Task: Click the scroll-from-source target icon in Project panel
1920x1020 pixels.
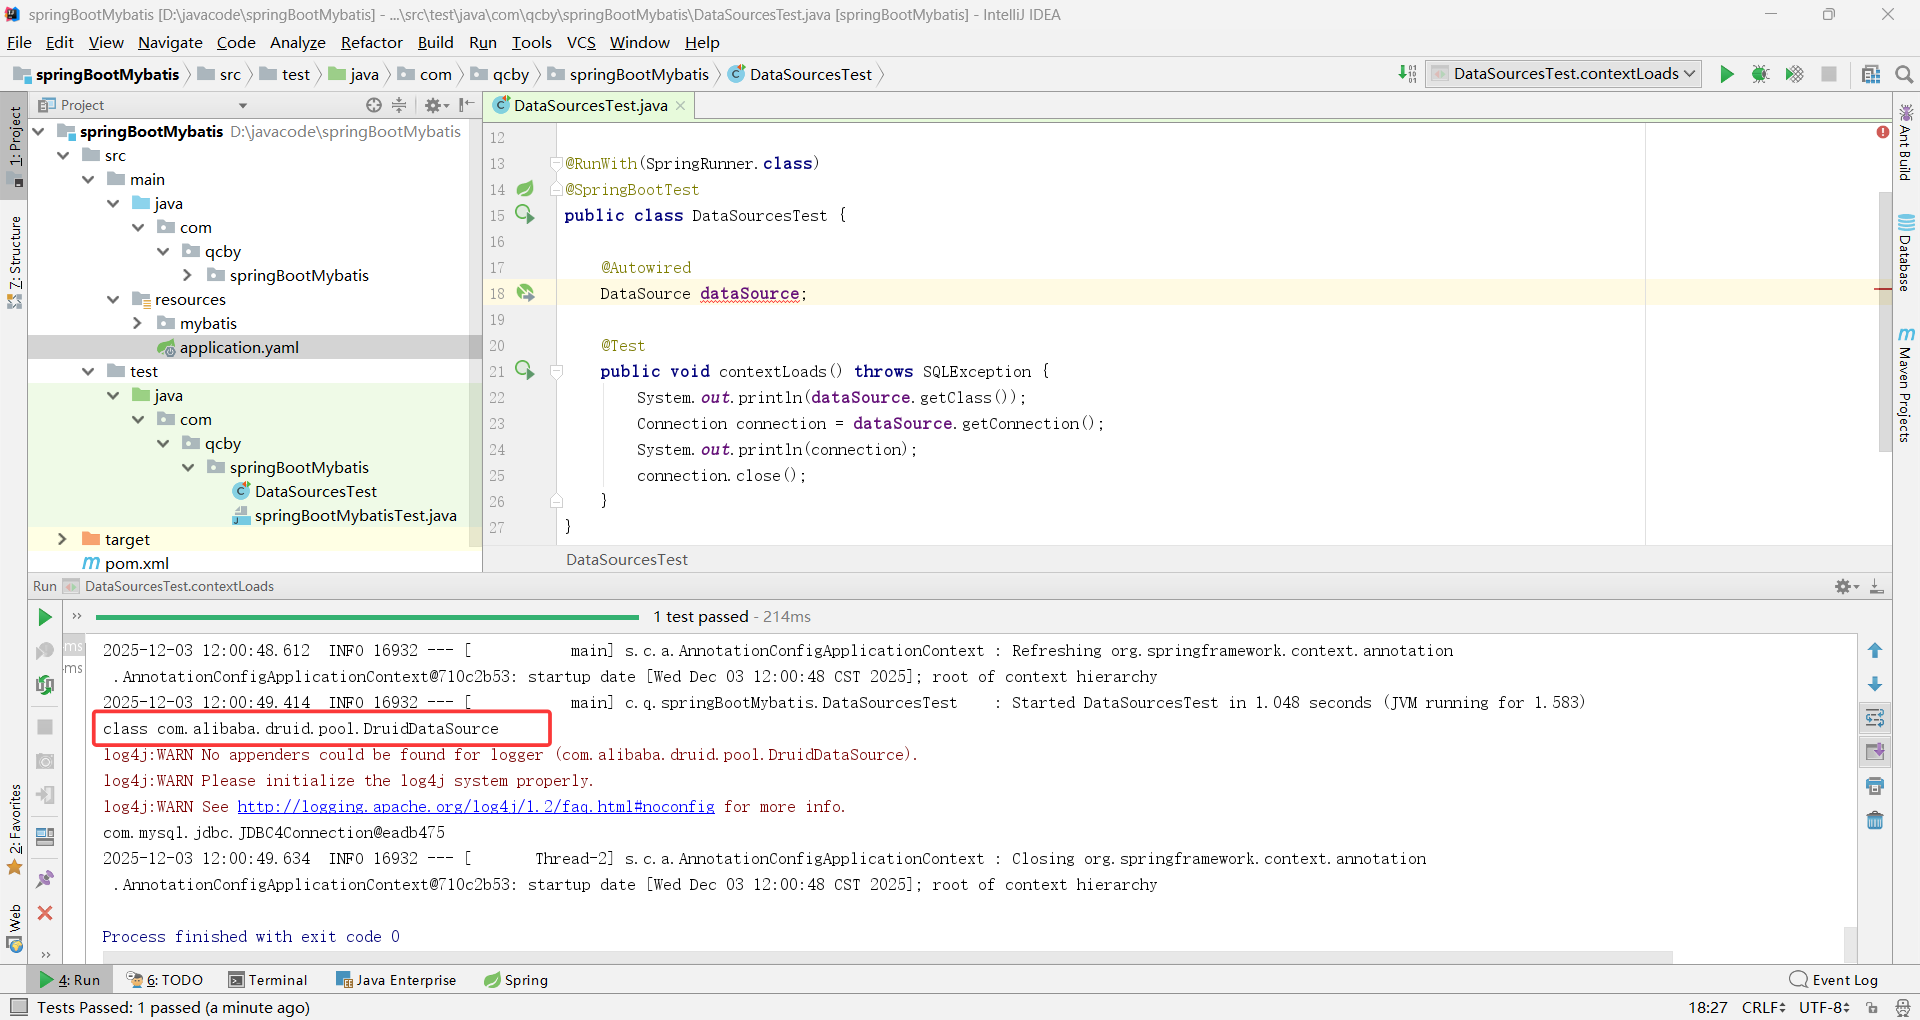Action: tap(374, 105)
